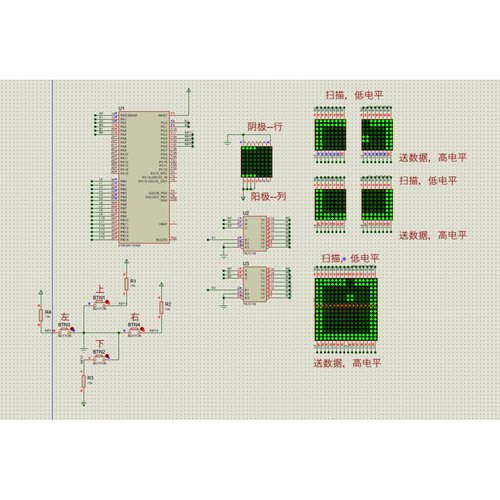Select the power terminal above resistor R1
Viewport: 500px width, 500px height.
coord(126,262)
